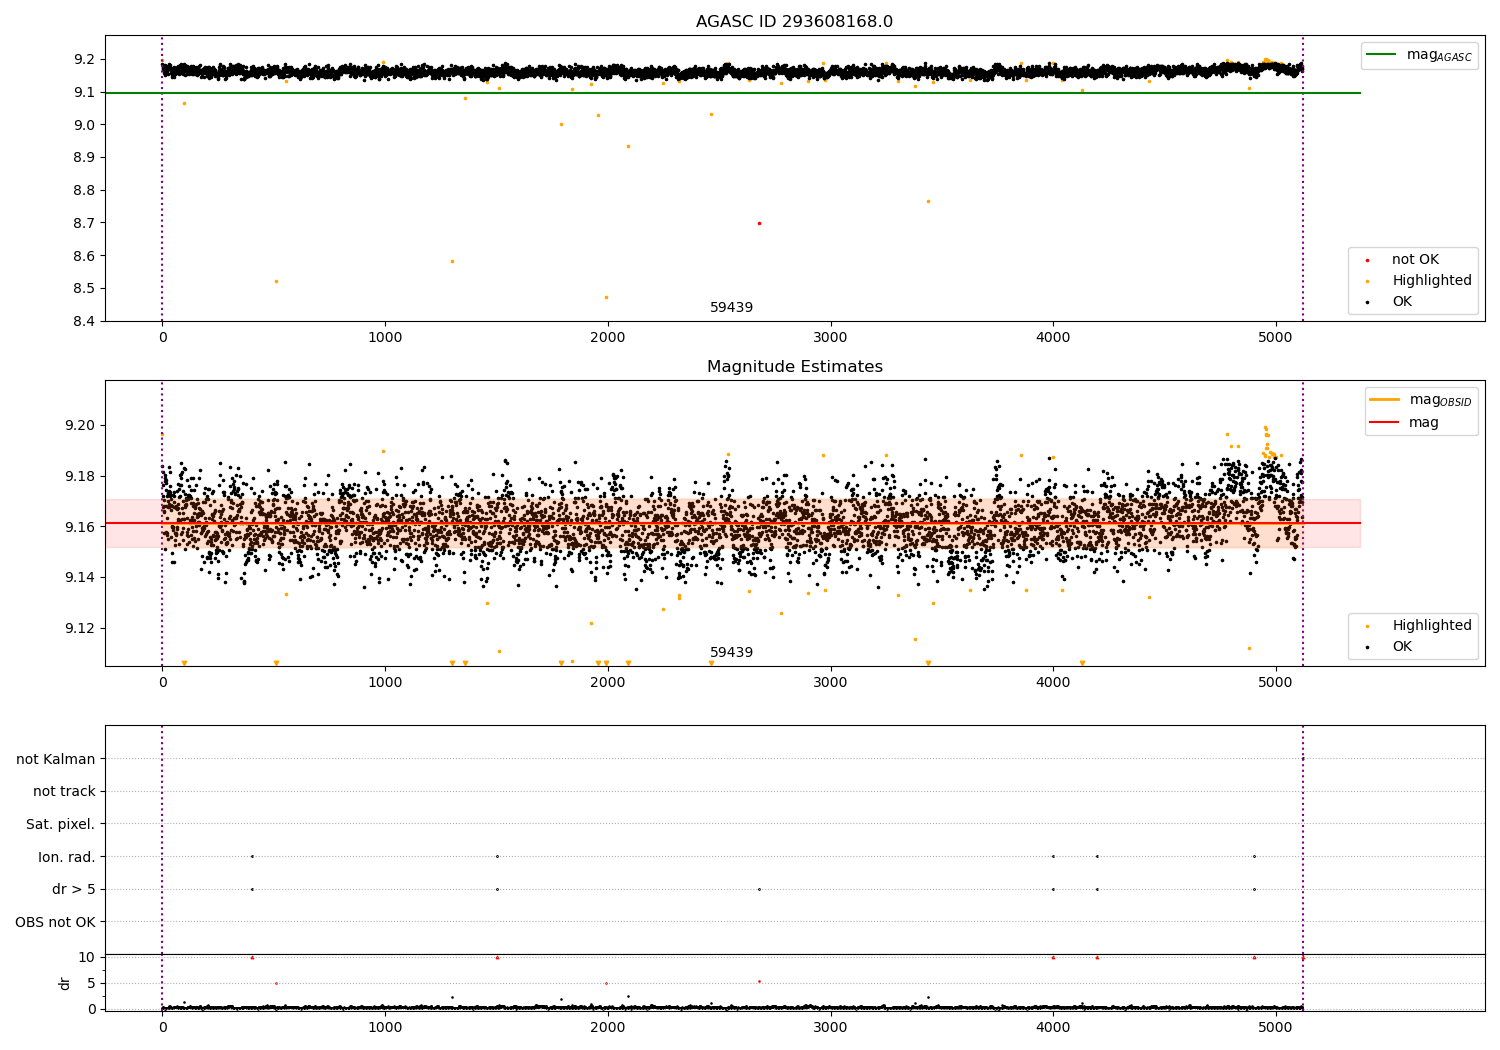The image size is (1500, 1050).
Task: Click the black-dot "OK" entry in top legend
Action: pyautogui.click(x=1390, y=302)
